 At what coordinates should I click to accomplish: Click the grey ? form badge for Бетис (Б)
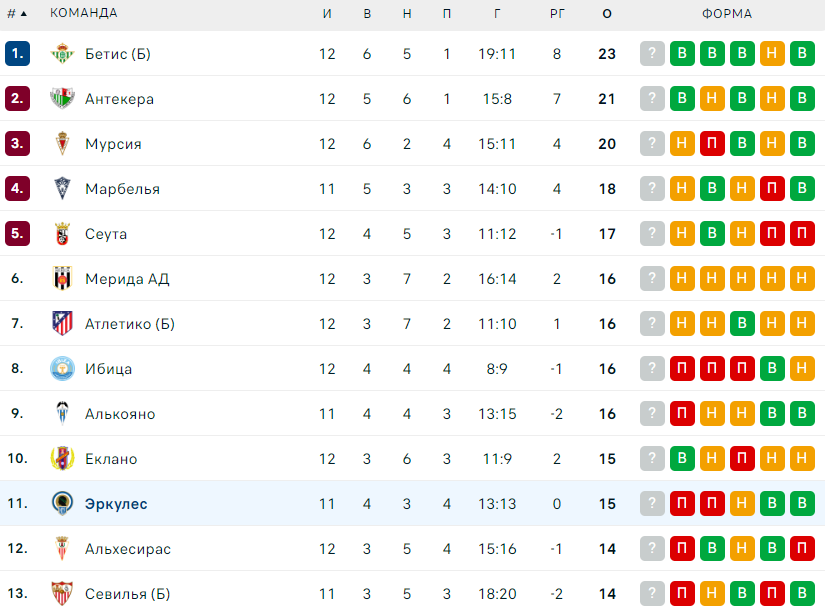coord(652,54)
